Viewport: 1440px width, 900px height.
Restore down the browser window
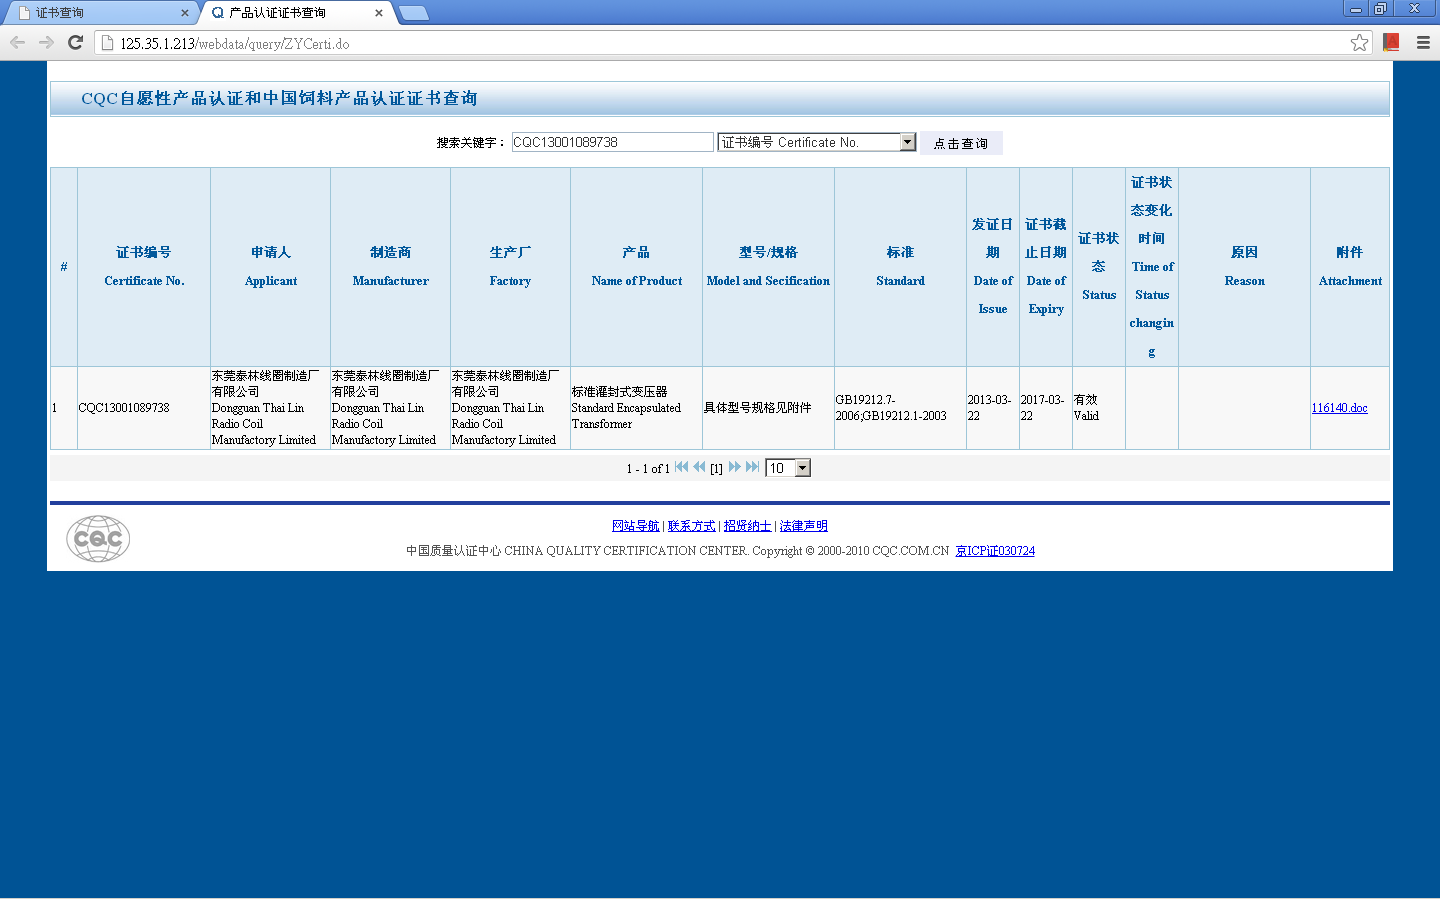click(1380, 9)
